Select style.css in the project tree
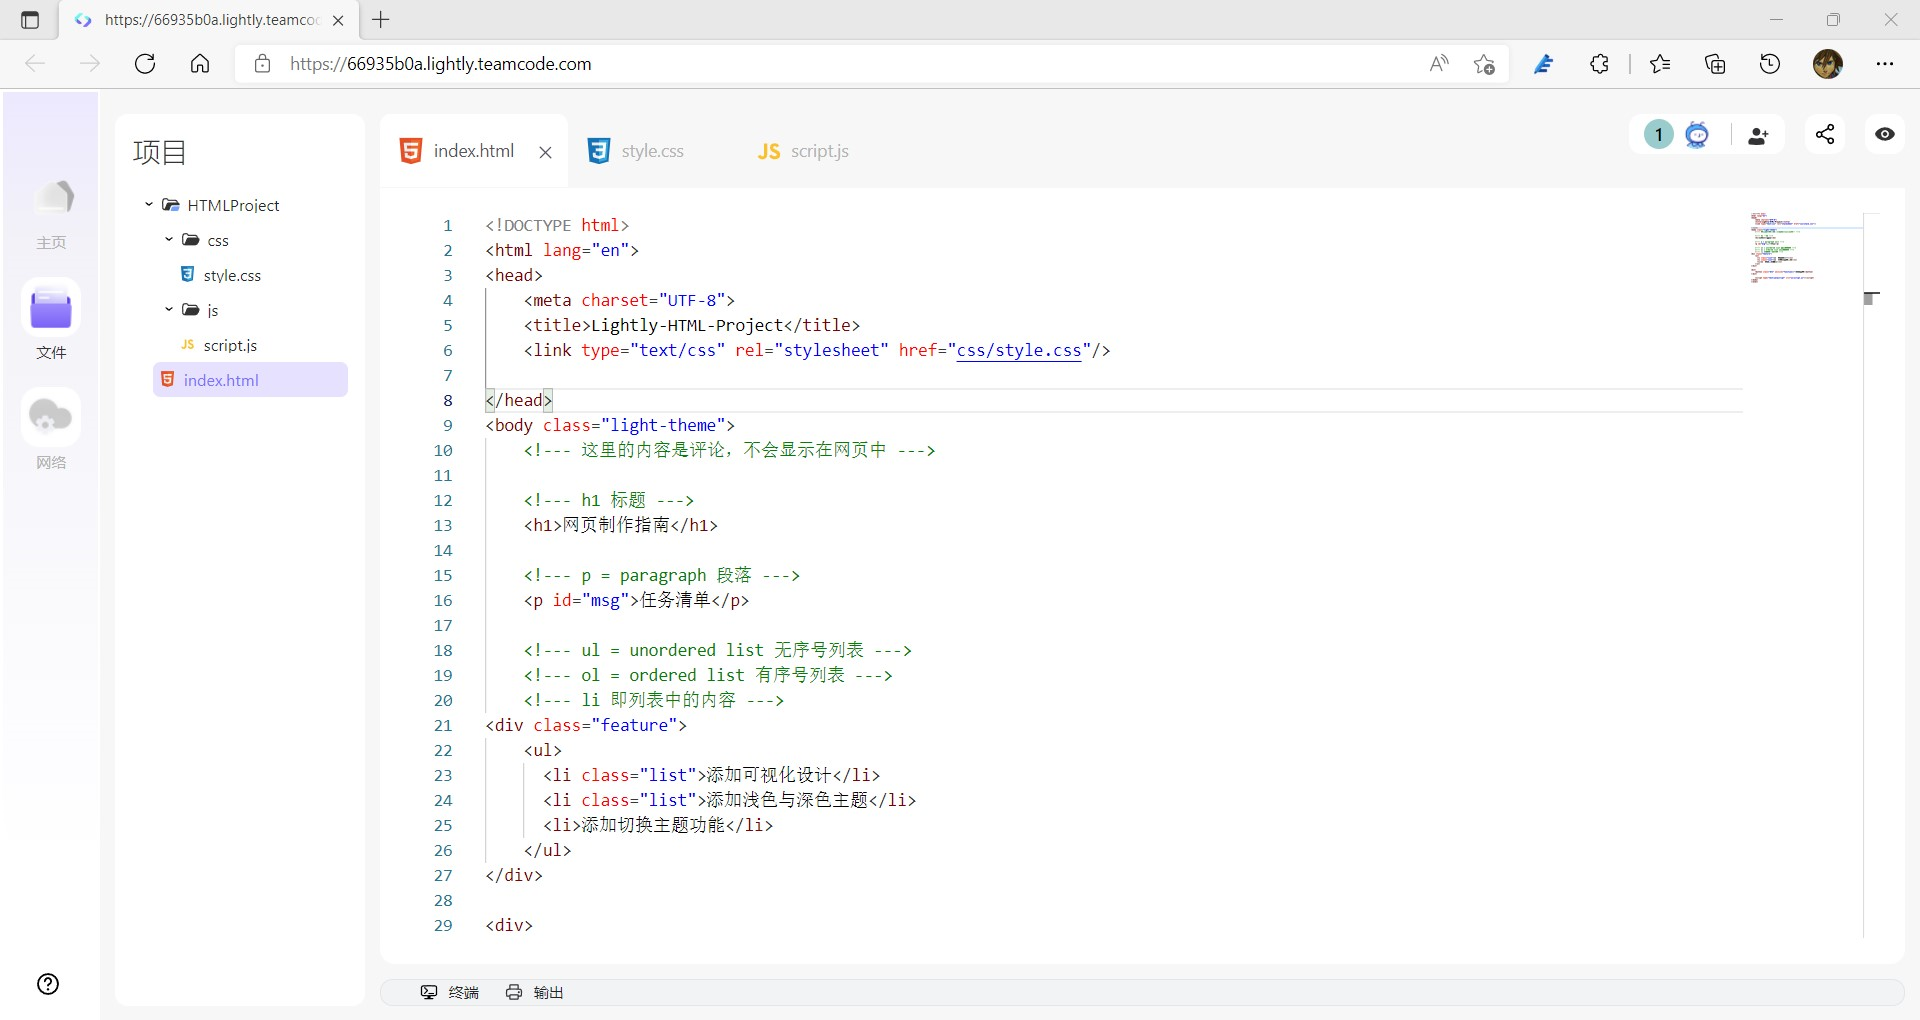This screenshot has height=1020, width=1920. coord(231,275)
